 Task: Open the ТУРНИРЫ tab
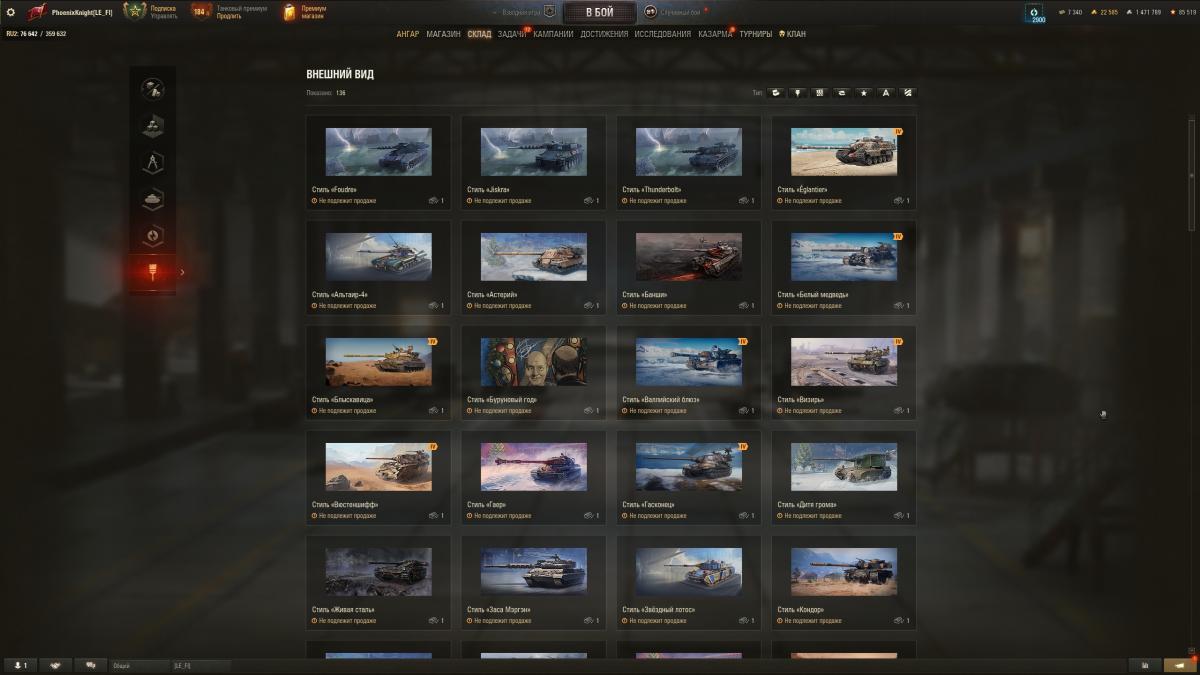click(x=755, y=34)
